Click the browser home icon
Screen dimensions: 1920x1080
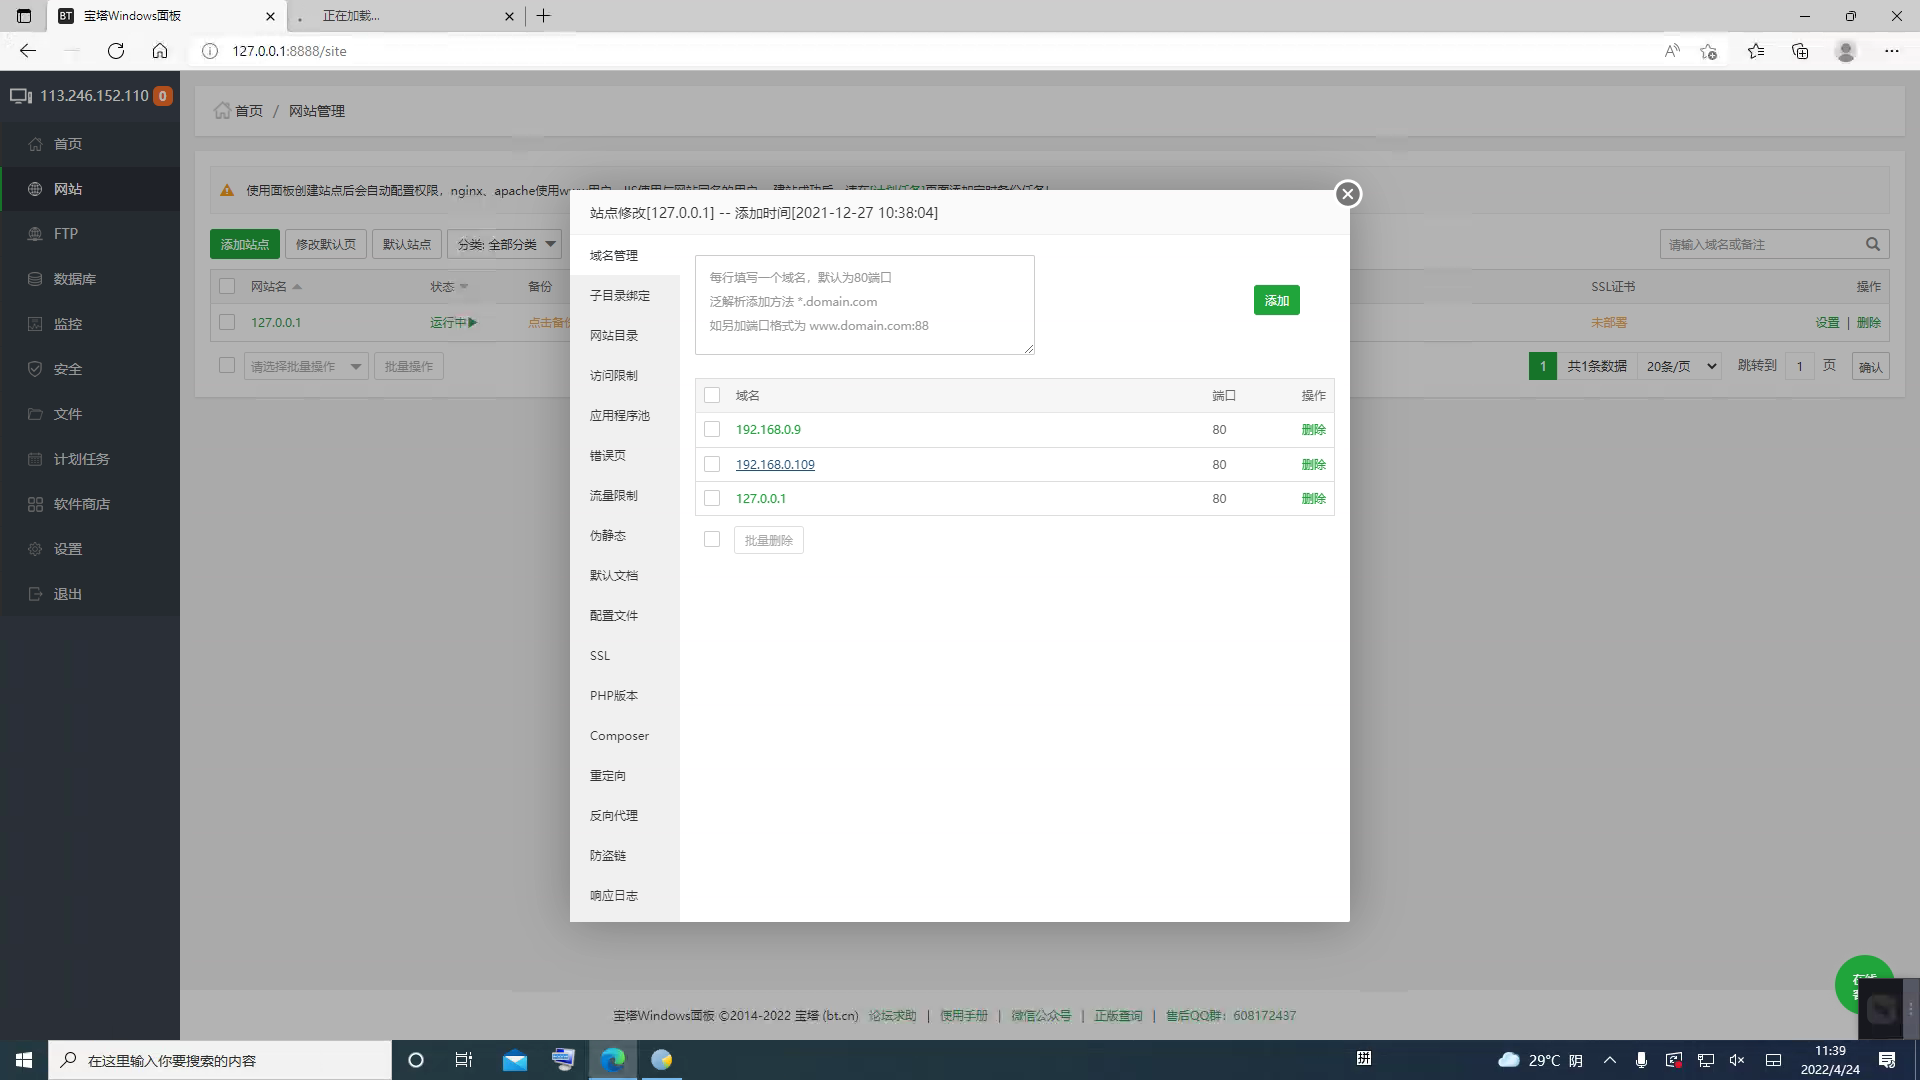(x=160, y=51)
